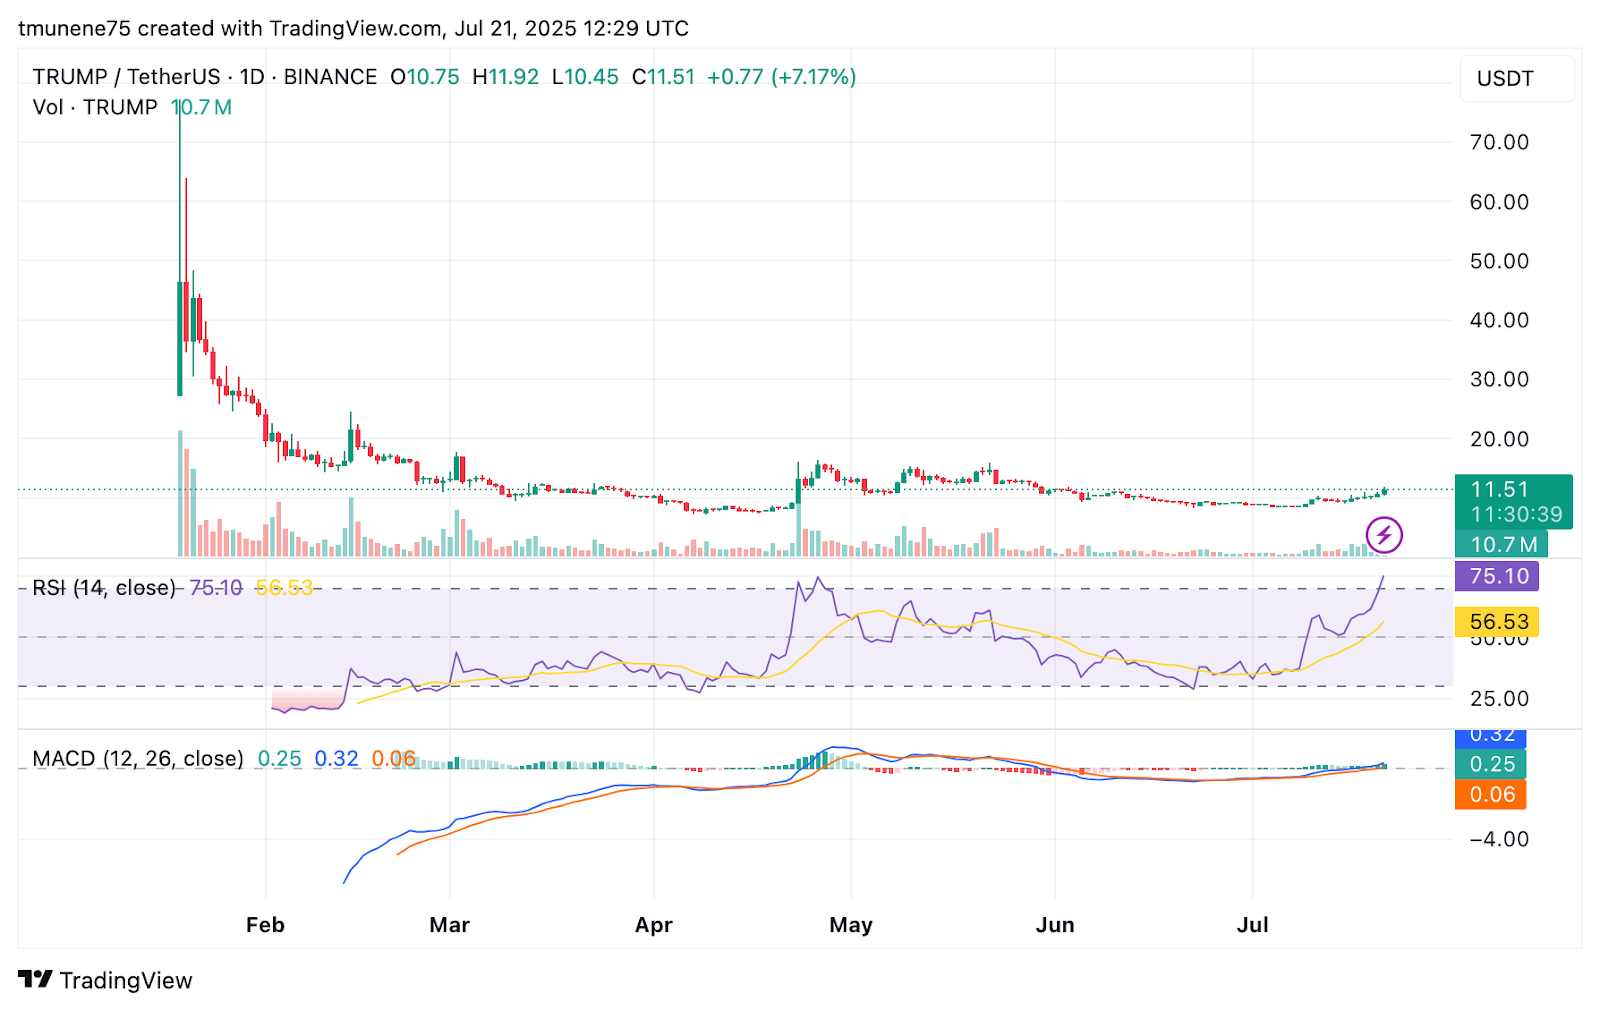Click the Jun label on time axis
Image resolution: width=1600 pixels, height=1011 pixels.
pos(1055,925)
